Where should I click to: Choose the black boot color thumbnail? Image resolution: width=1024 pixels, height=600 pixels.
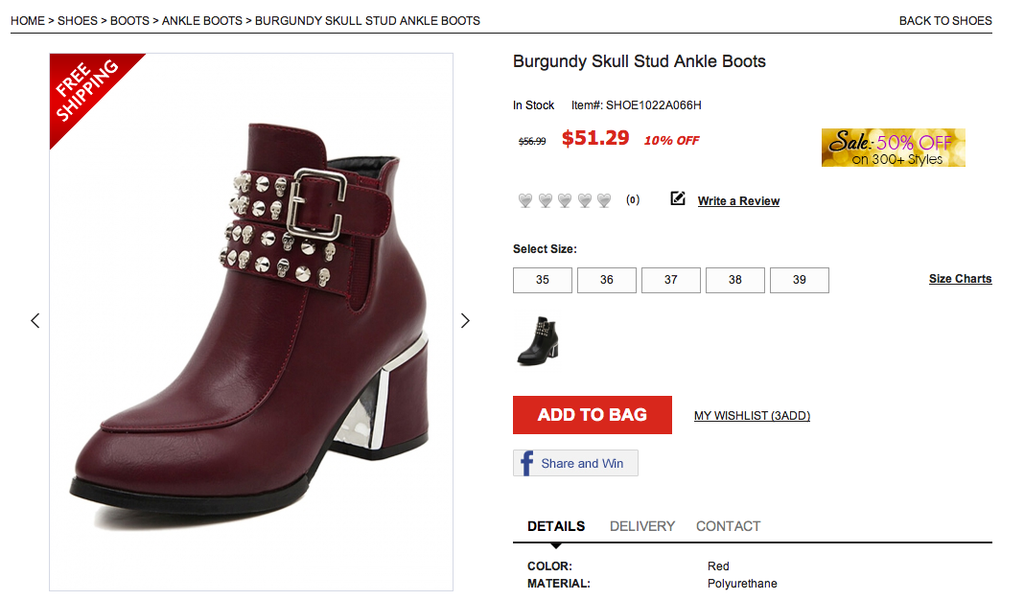tap(538, 340)
